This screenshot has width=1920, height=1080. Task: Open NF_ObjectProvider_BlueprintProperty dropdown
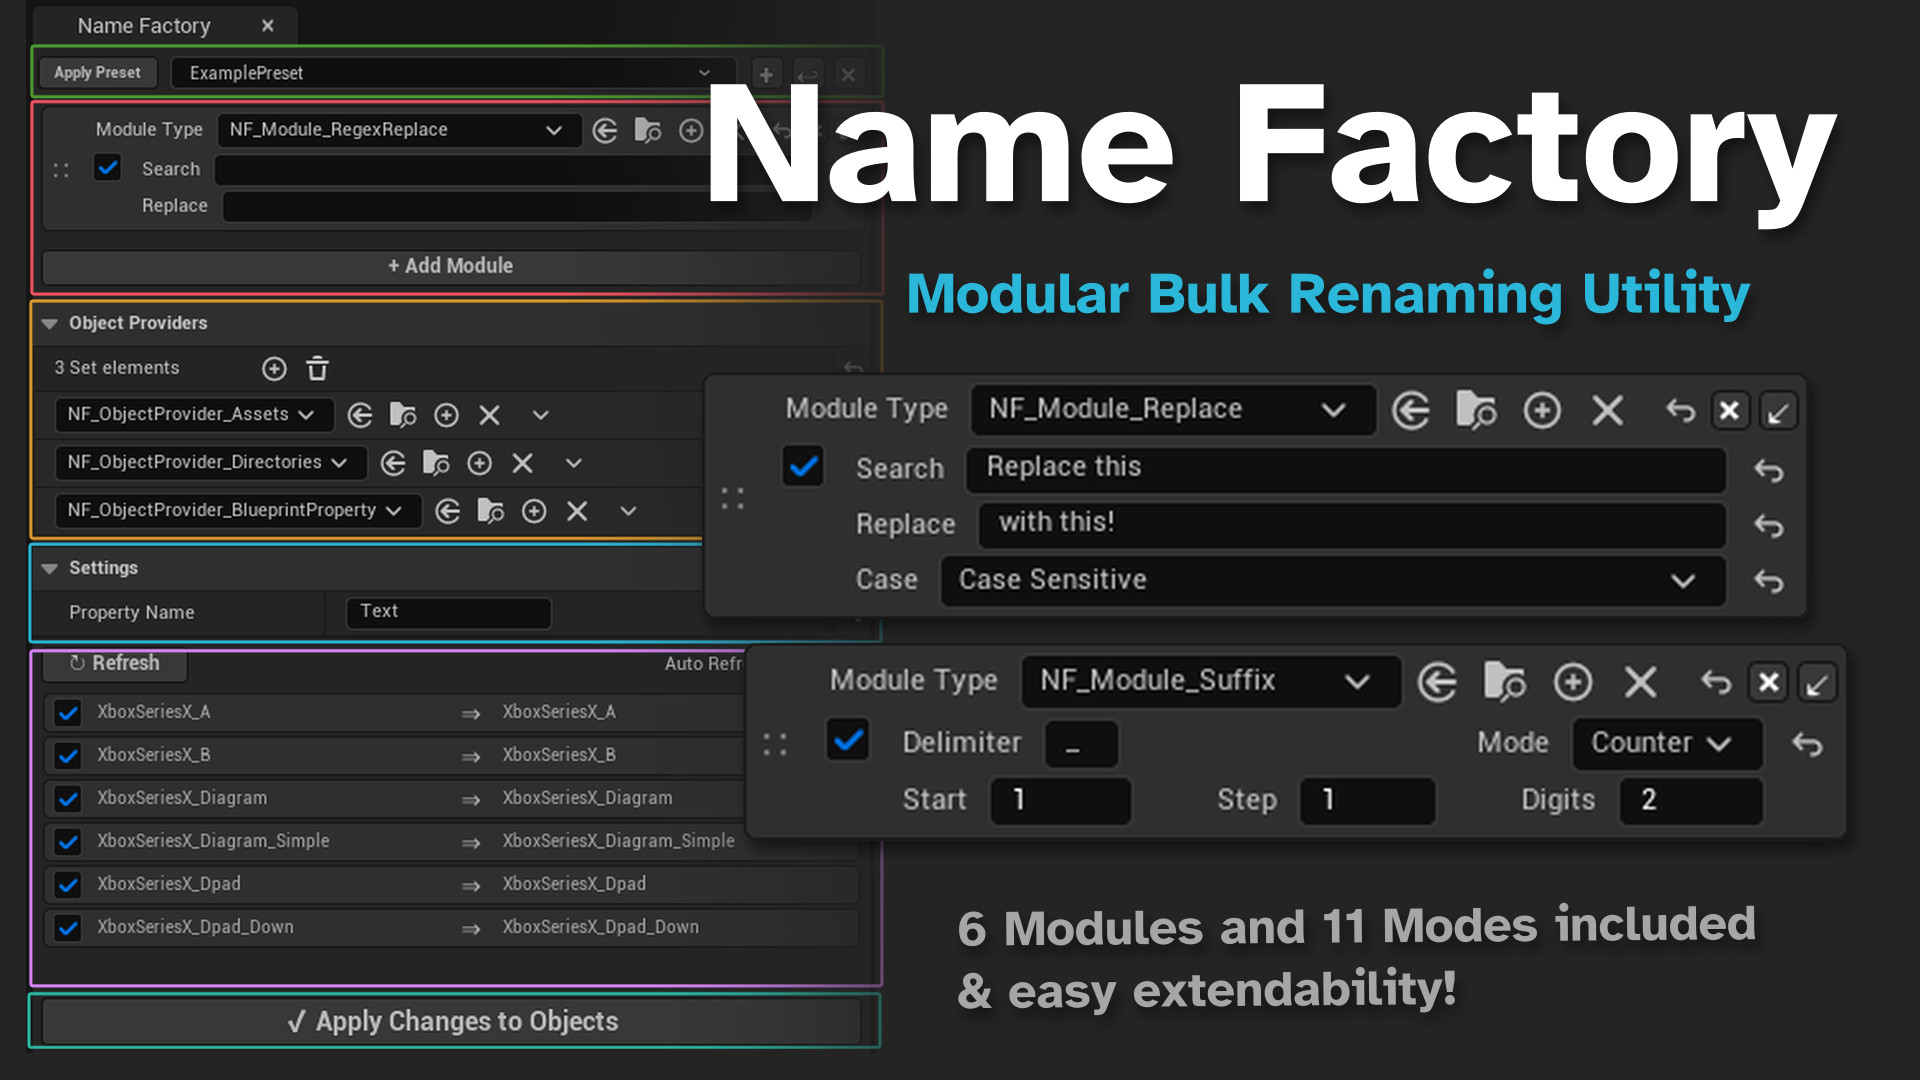click(238, 510)
